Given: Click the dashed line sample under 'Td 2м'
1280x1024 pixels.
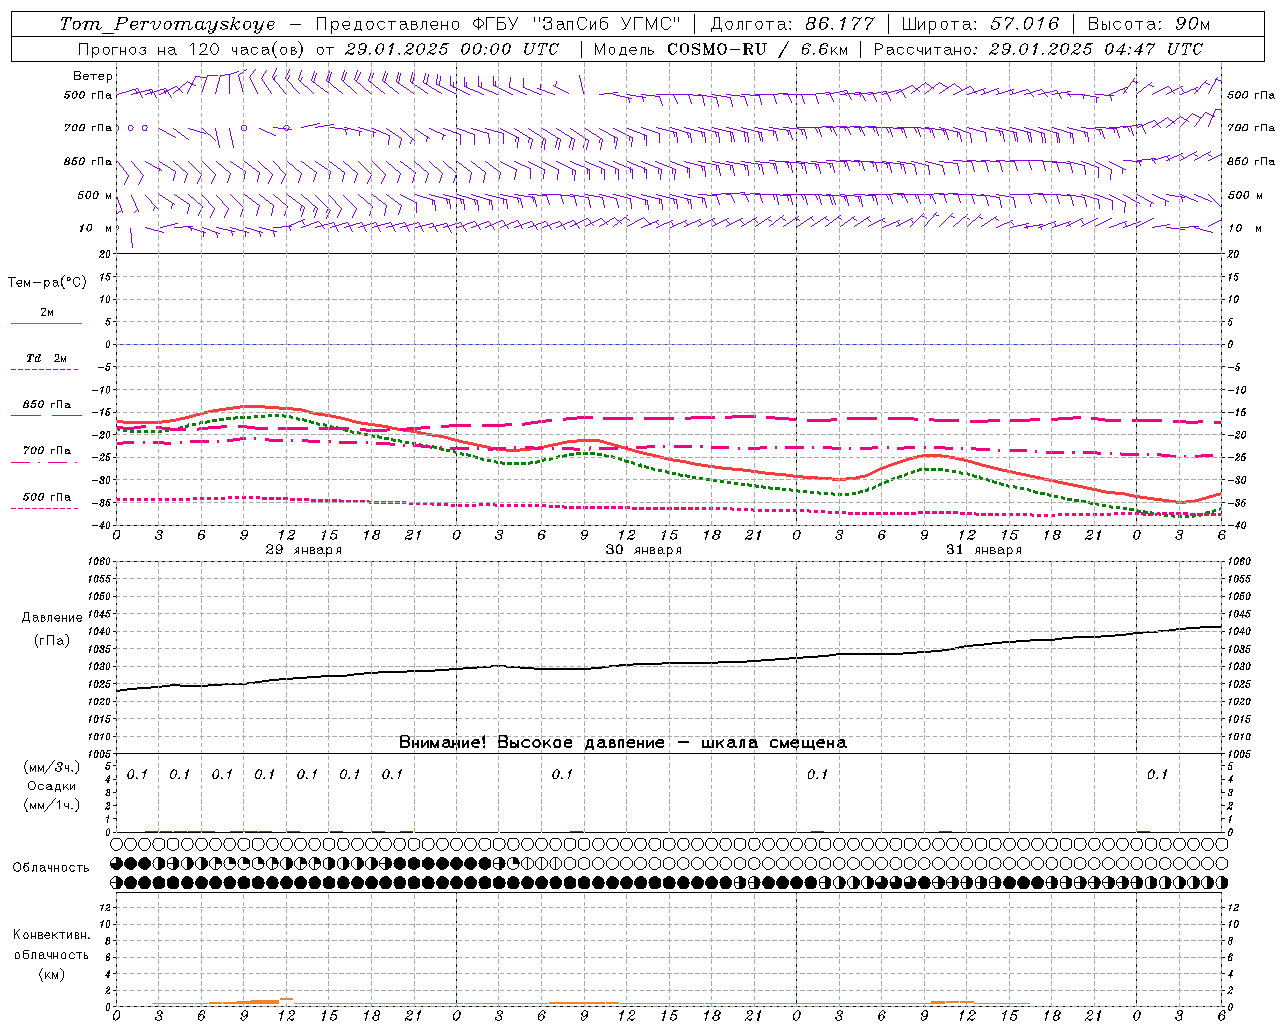Looking at the screenshot, I should click(46, 370).
